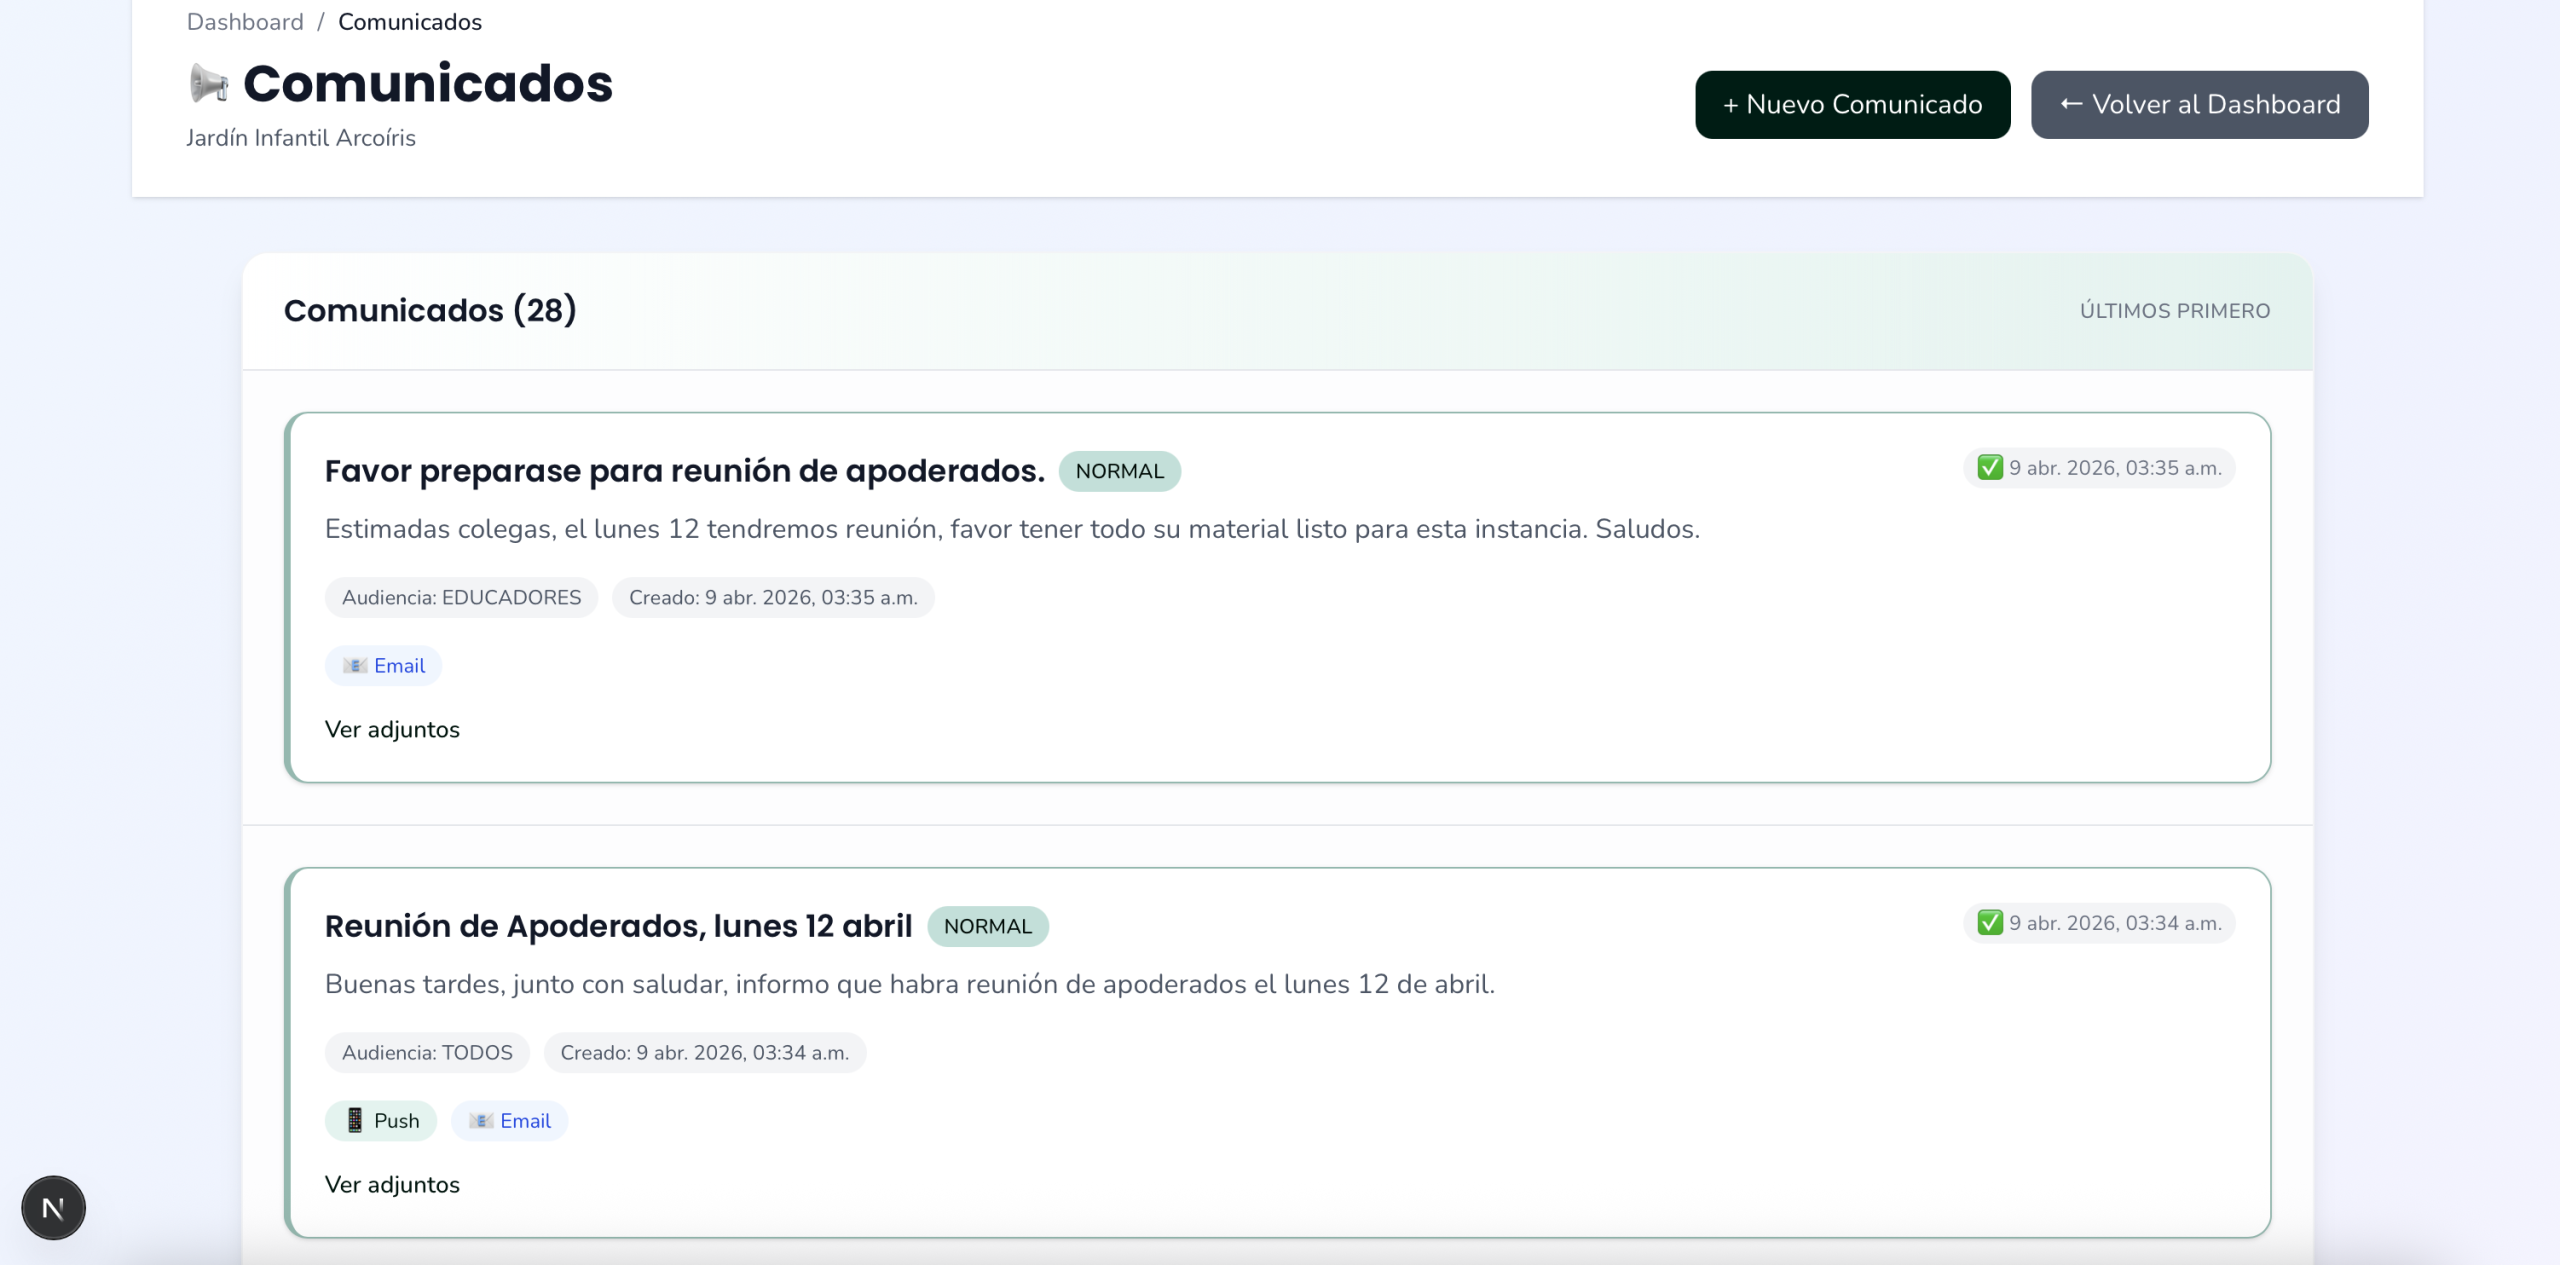Click the phone icon in the Push badge
The image size is (2560, 1265).
click(x=354, y=1120)
